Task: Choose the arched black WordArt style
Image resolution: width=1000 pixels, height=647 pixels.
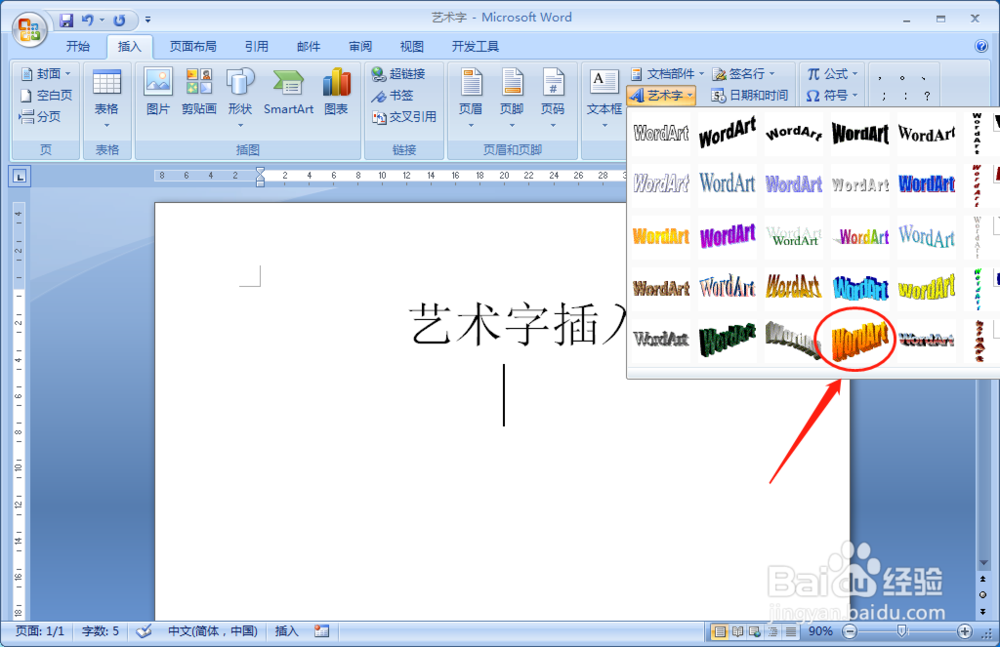Action: 793,133
